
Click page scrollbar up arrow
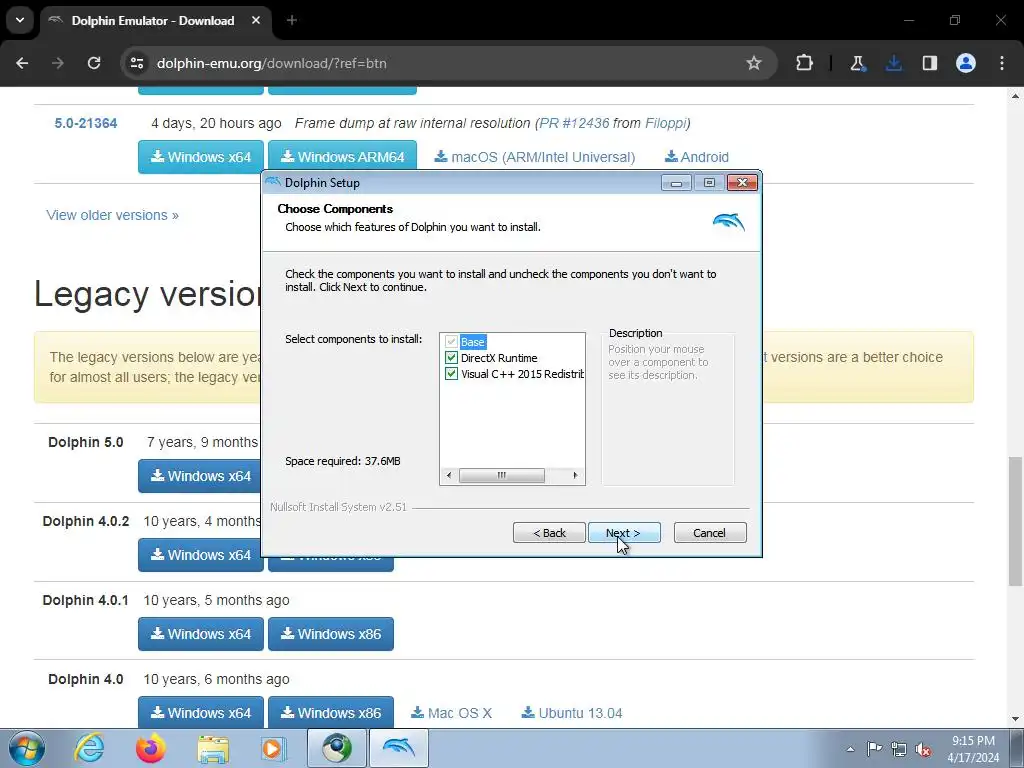coord(1015,95)
